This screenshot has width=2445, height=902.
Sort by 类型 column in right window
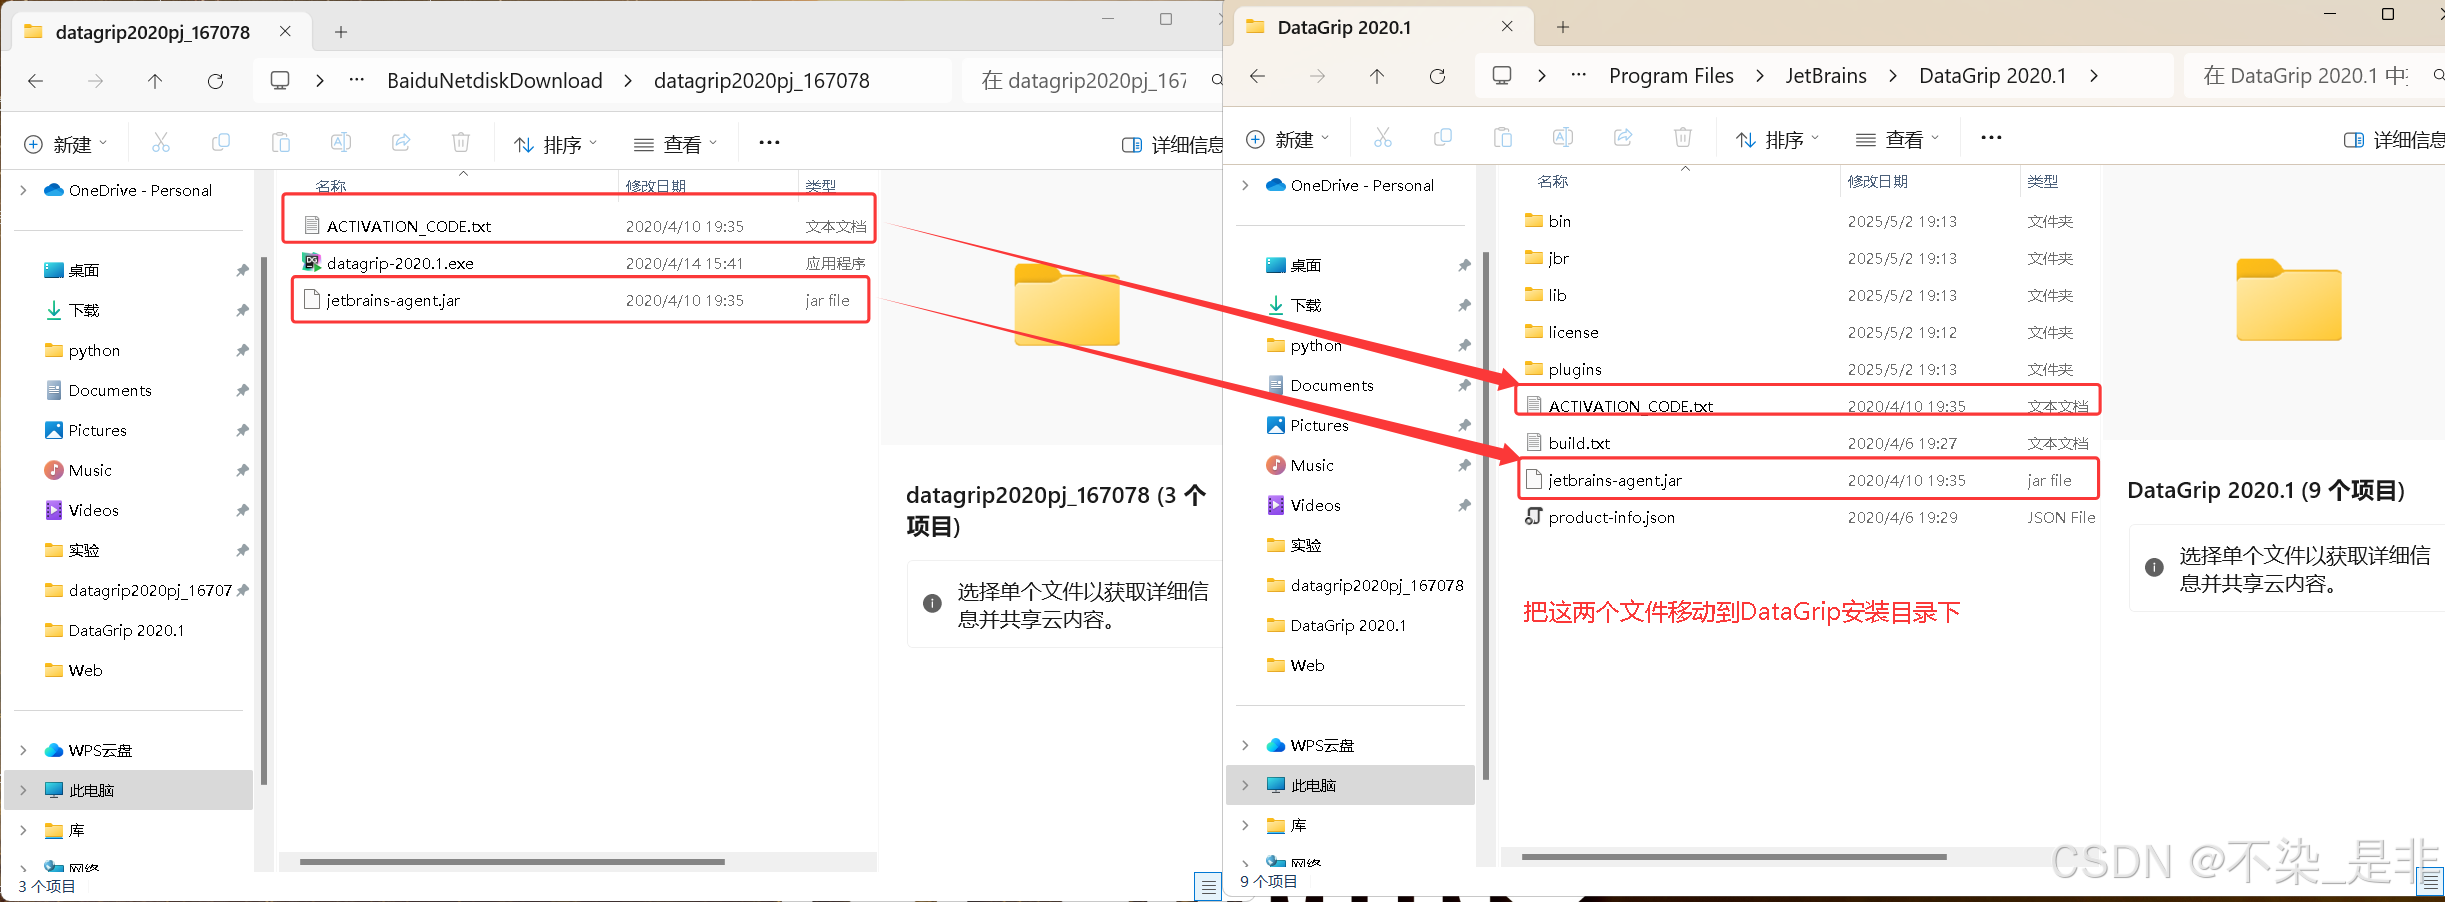(x=2043, y=181)
